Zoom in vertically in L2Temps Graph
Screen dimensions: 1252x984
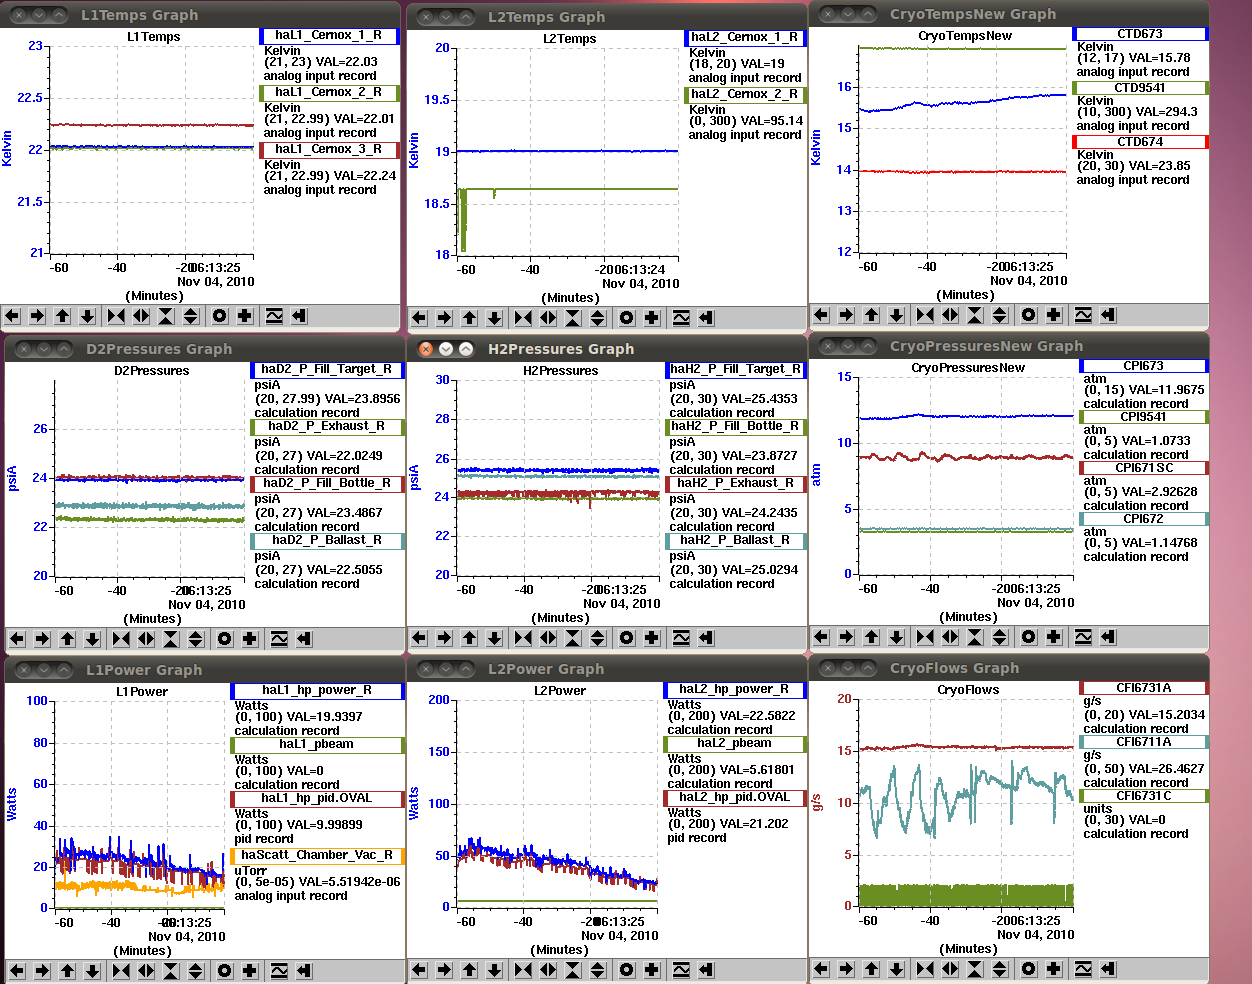coord(573,318)
